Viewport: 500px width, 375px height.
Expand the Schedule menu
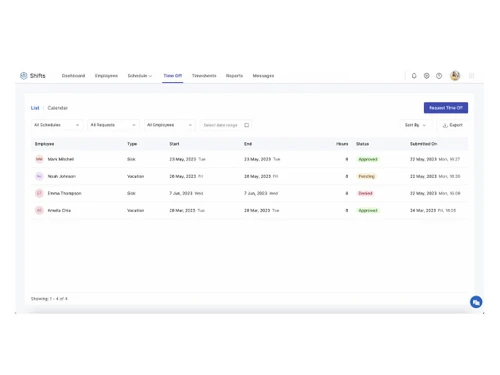point(140,76)
